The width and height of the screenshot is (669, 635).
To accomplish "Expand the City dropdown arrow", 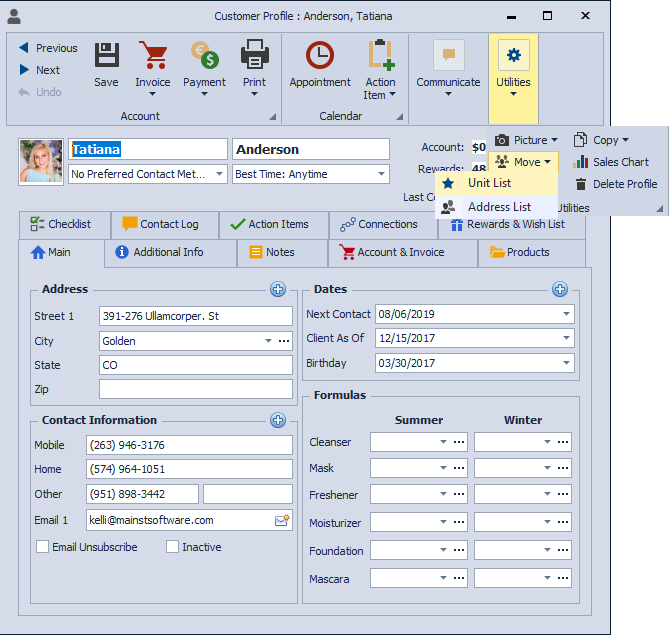I will (268, 341).
